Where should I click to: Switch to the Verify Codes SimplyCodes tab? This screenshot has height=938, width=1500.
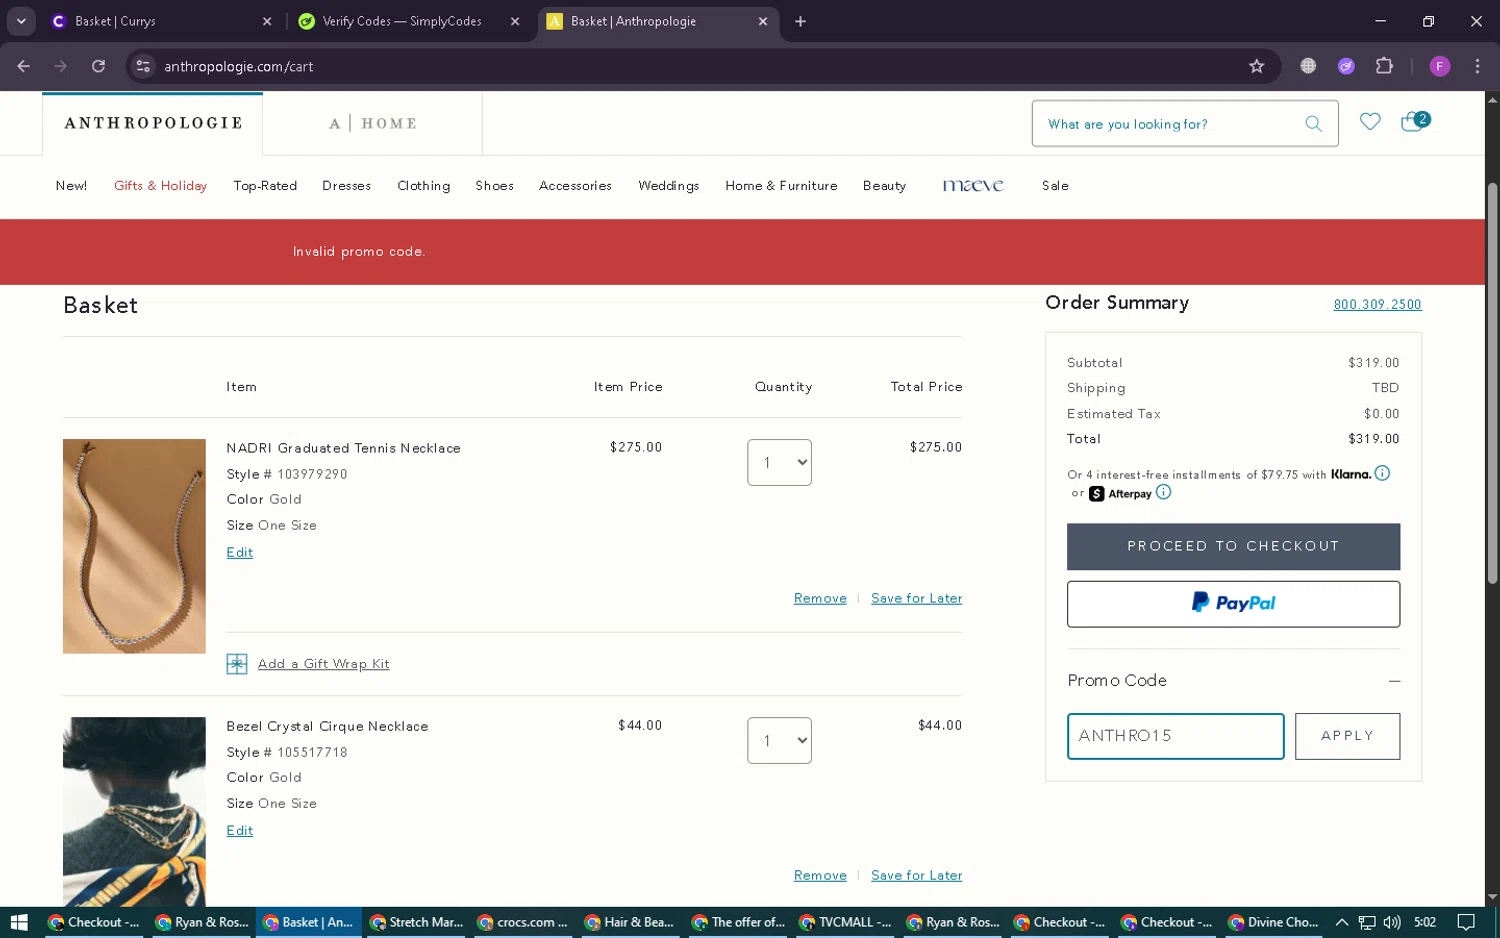click(x=409, y=21)
